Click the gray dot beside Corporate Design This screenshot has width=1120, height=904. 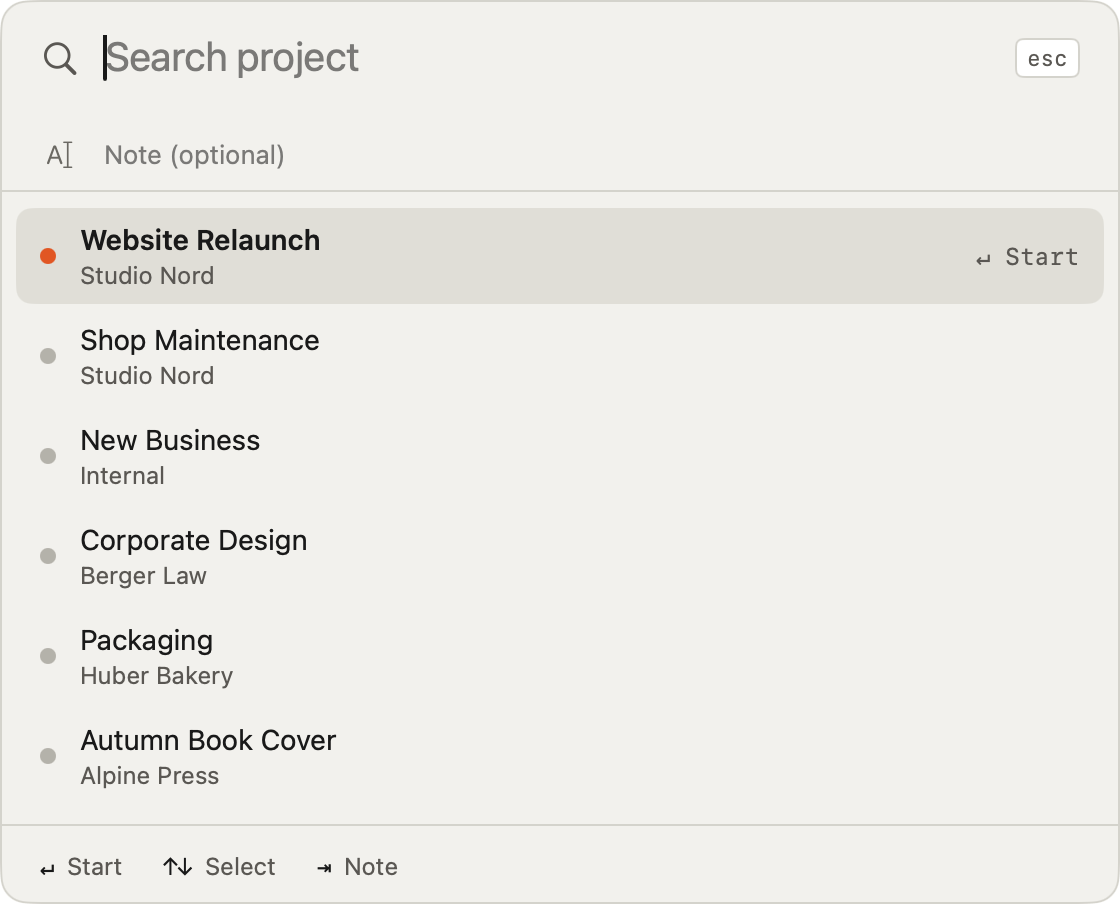coord(48,556)
